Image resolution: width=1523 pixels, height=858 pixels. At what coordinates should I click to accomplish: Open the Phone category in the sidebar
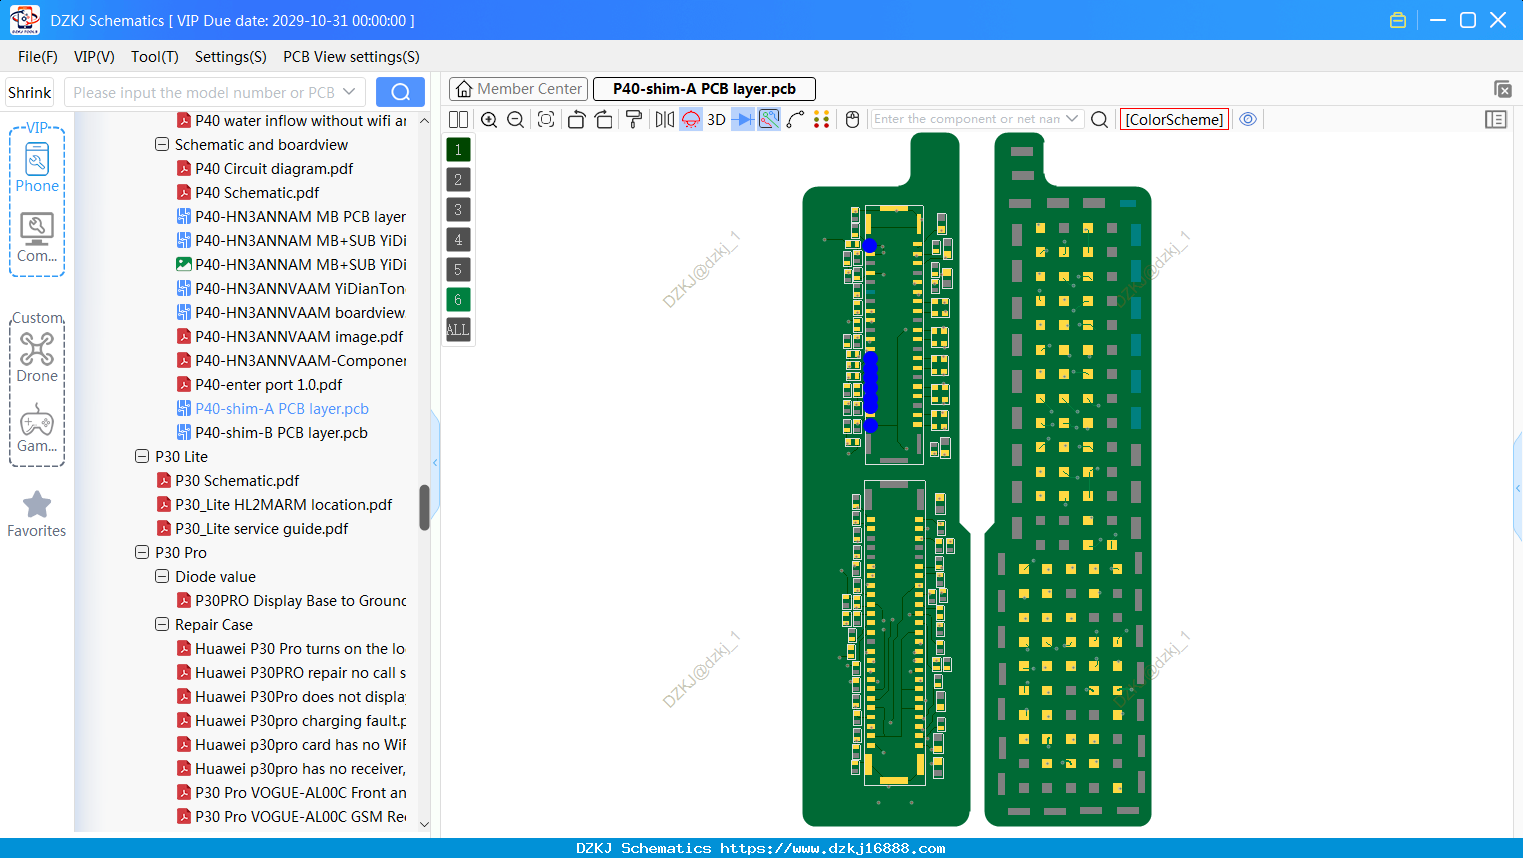(37, 167)
